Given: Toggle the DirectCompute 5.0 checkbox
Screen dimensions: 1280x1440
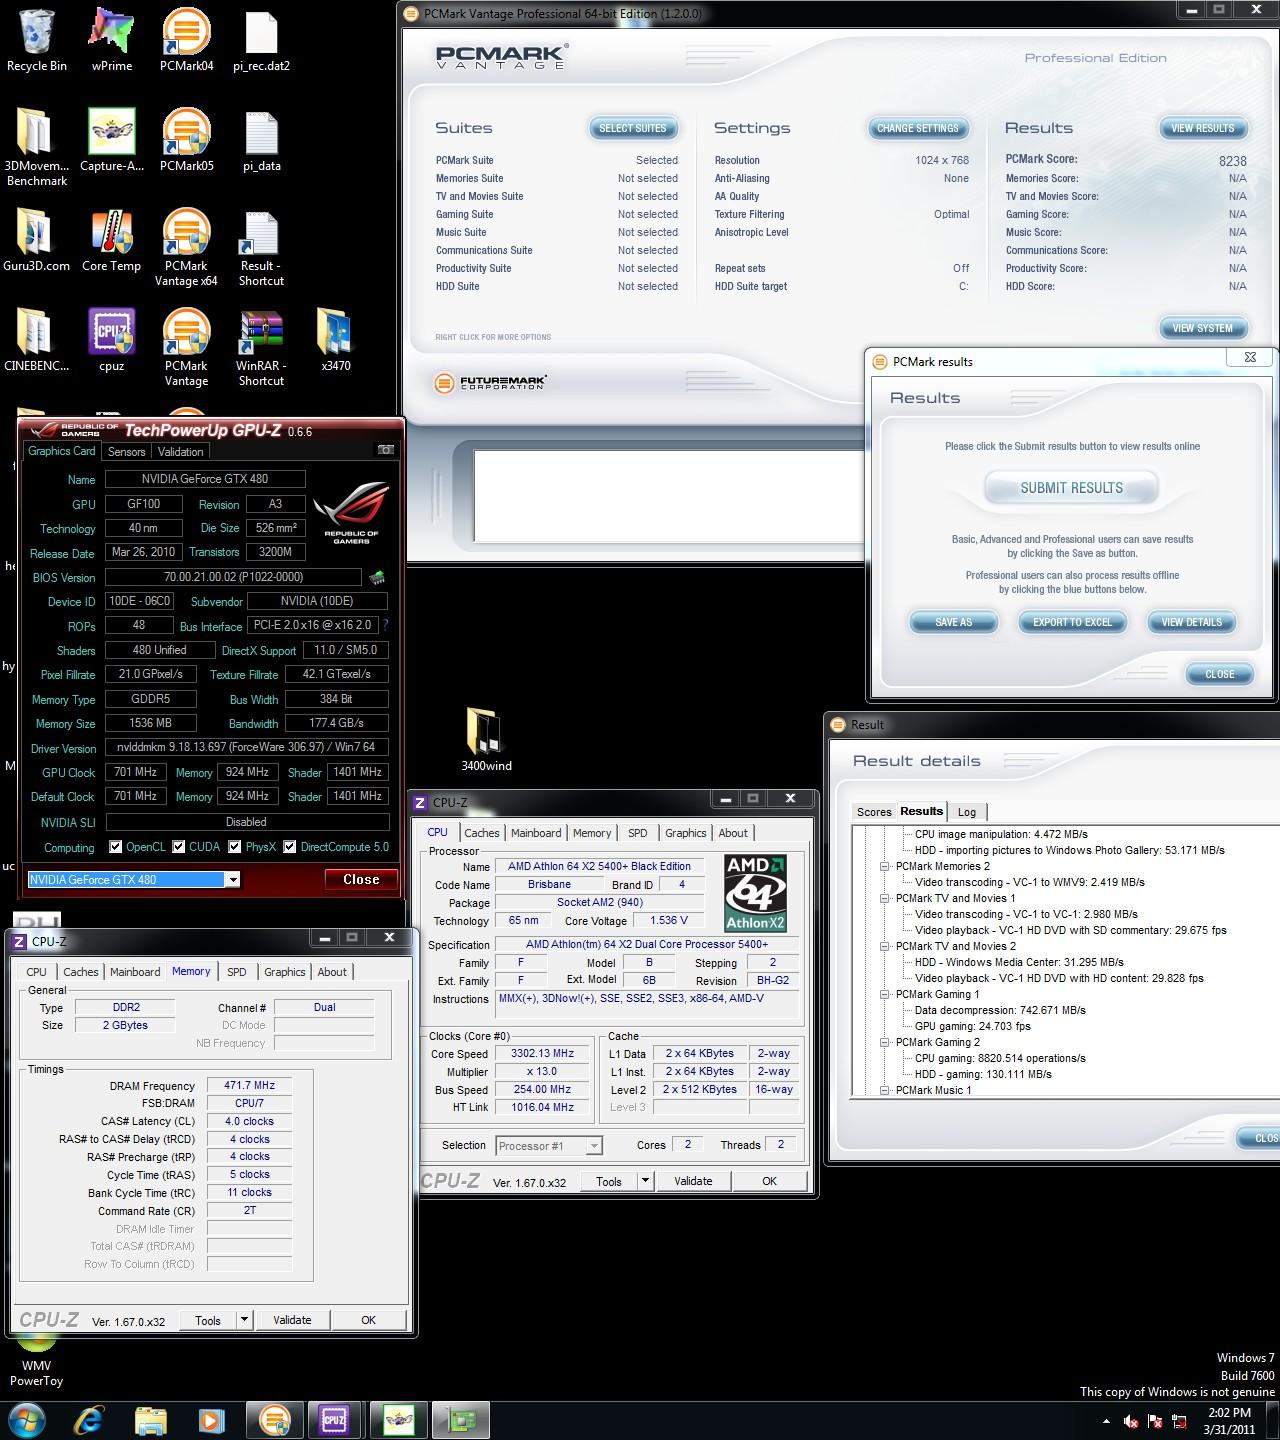Looking at the screenshot, I should point(289,847).
